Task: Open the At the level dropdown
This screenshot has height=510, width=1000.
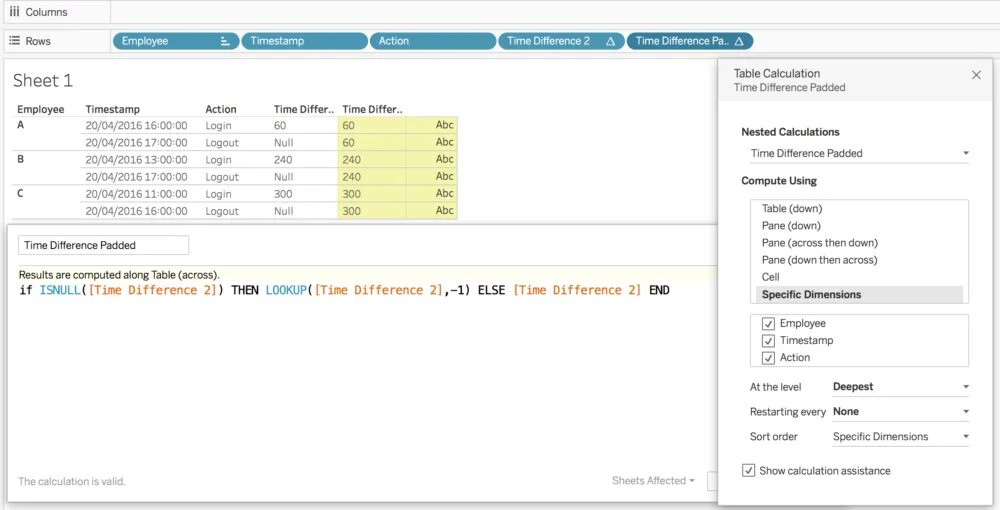Action: pyautogui.click(x=901, y=387)
